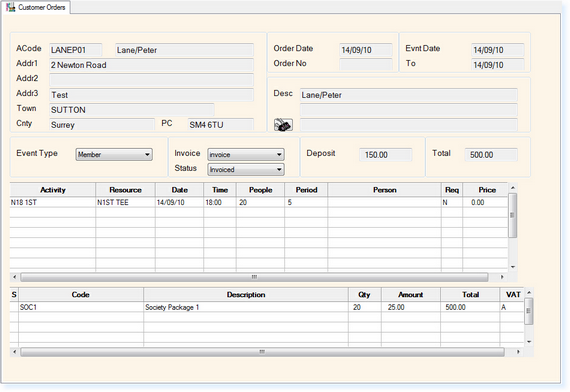Click the Req cell showing N
Viewport: 570px width, 392px height.
point(452,203)
